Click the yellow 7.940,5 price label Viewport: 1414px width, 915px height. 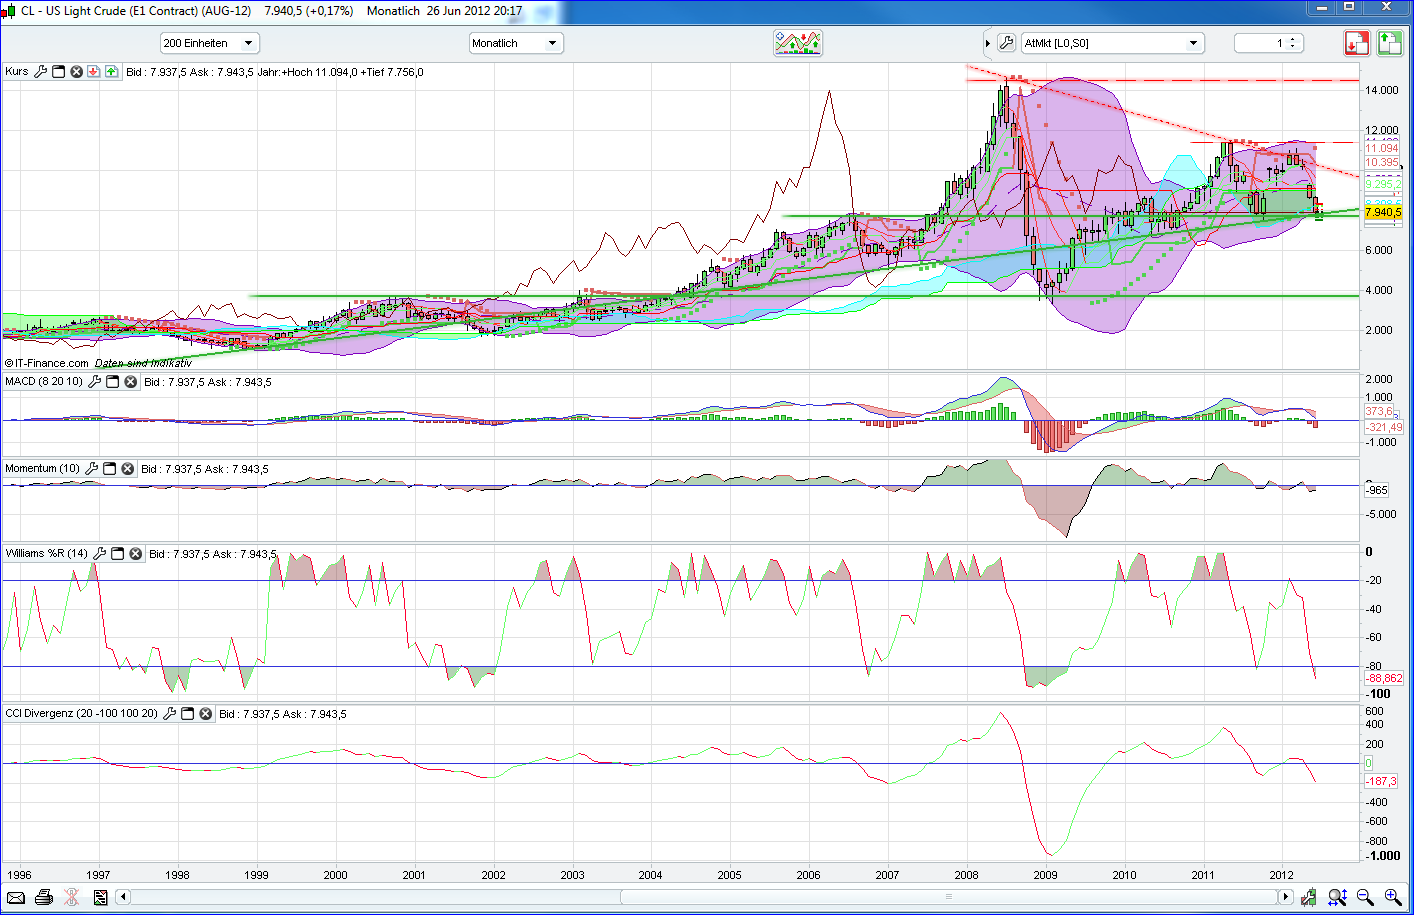pos(1383,212)
